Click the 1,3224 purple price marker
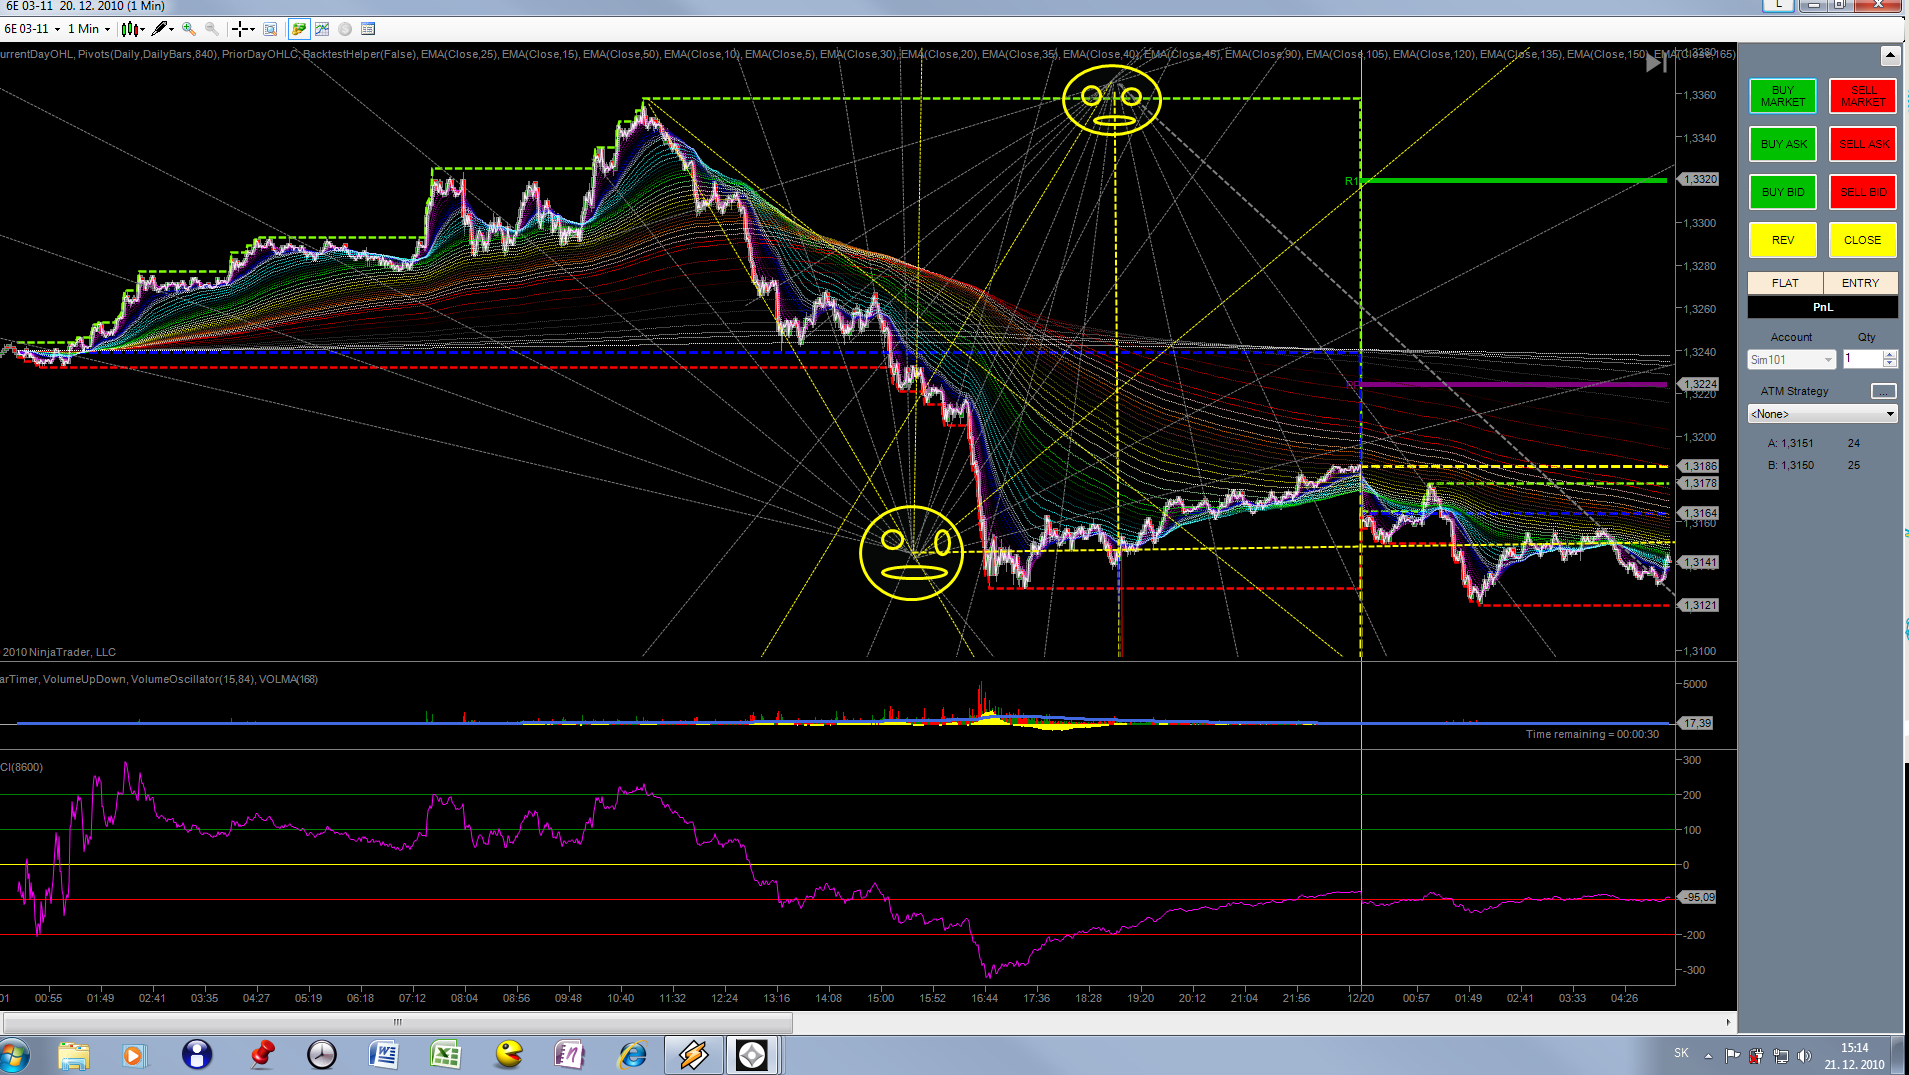Image resolution: width=1909 pixels, height=1075 pixels. coord(1699,384)
